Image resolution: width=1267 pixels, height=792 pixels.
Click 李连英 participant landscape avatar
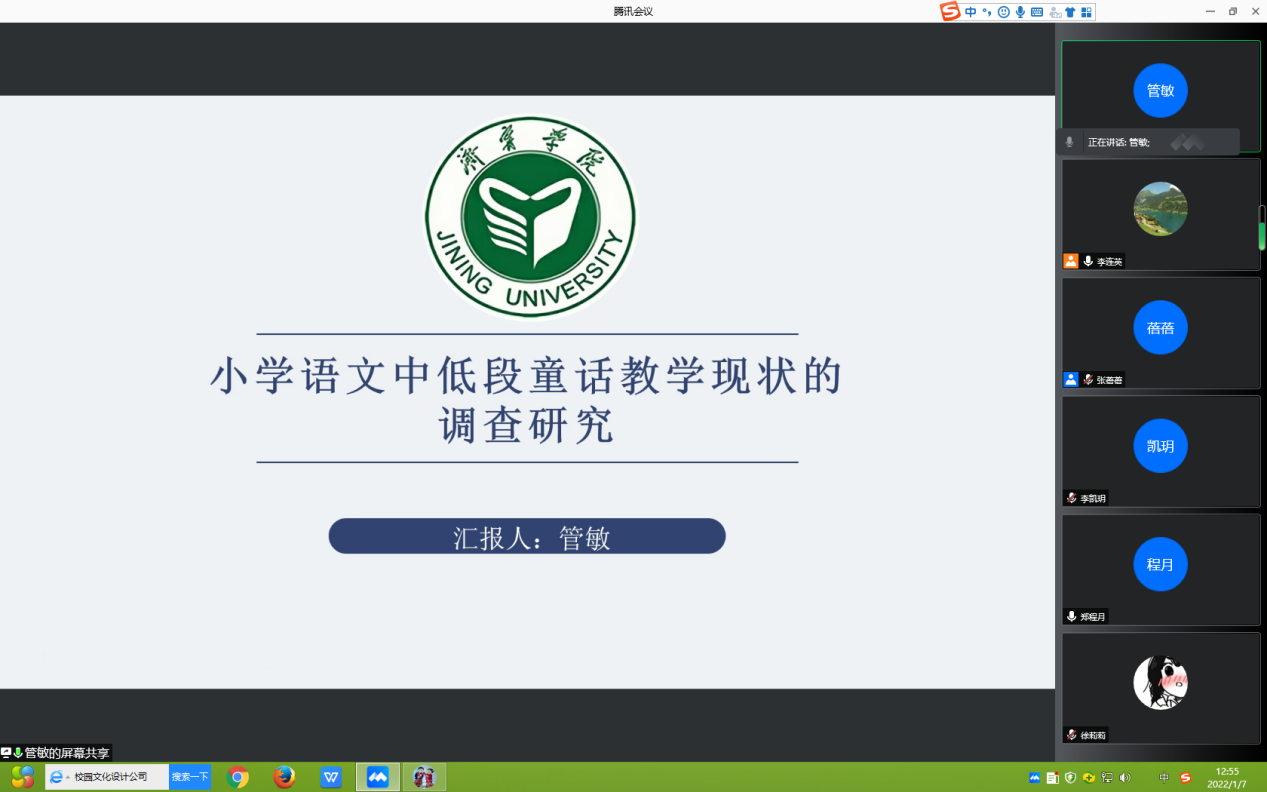[x=1160, y=209]
